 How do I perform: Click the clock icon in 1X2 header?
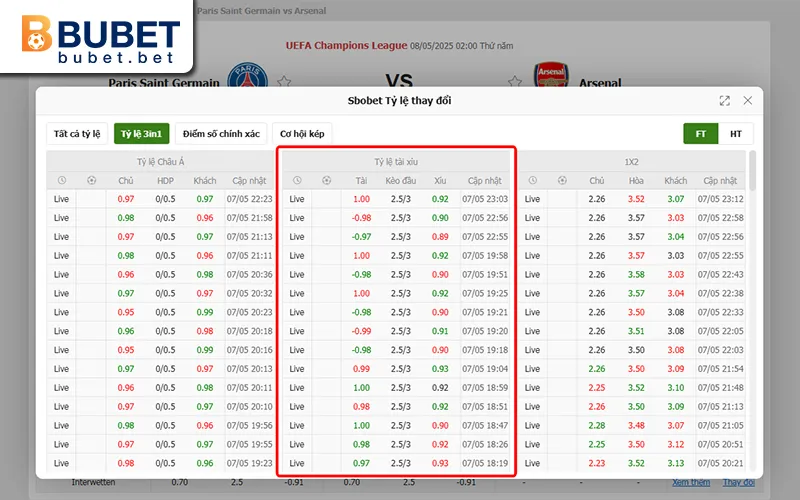533,180
